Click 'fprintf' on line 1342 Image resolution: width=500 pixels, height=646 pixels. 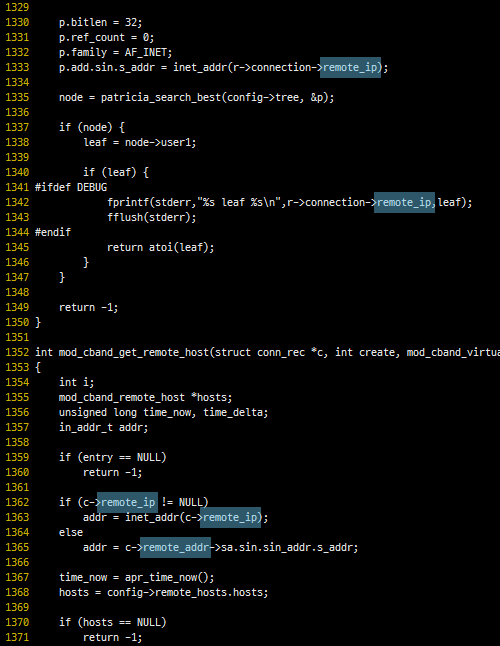click(x=128, y=202)
